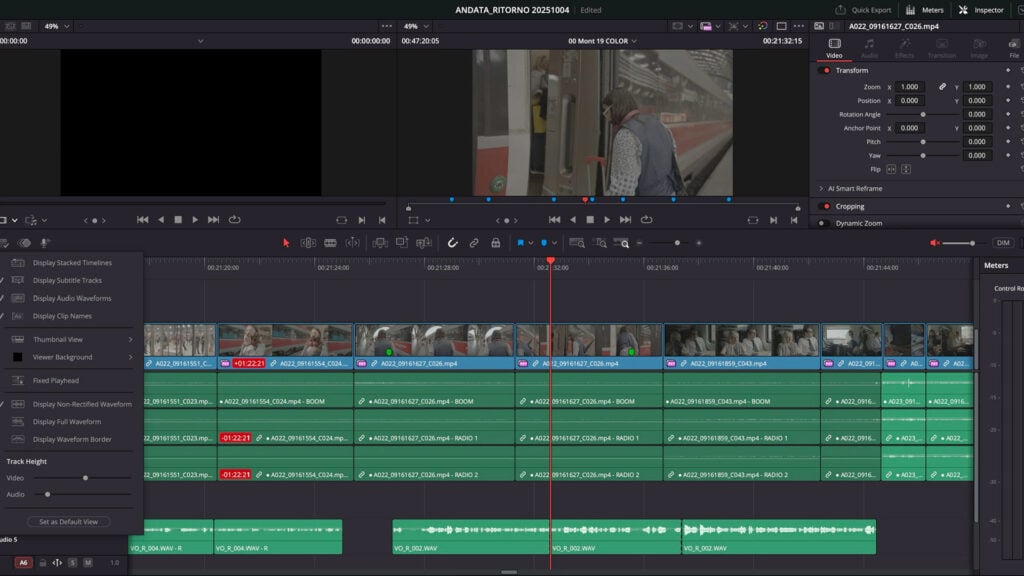Toggle timeline Snapping magnet

453,243
